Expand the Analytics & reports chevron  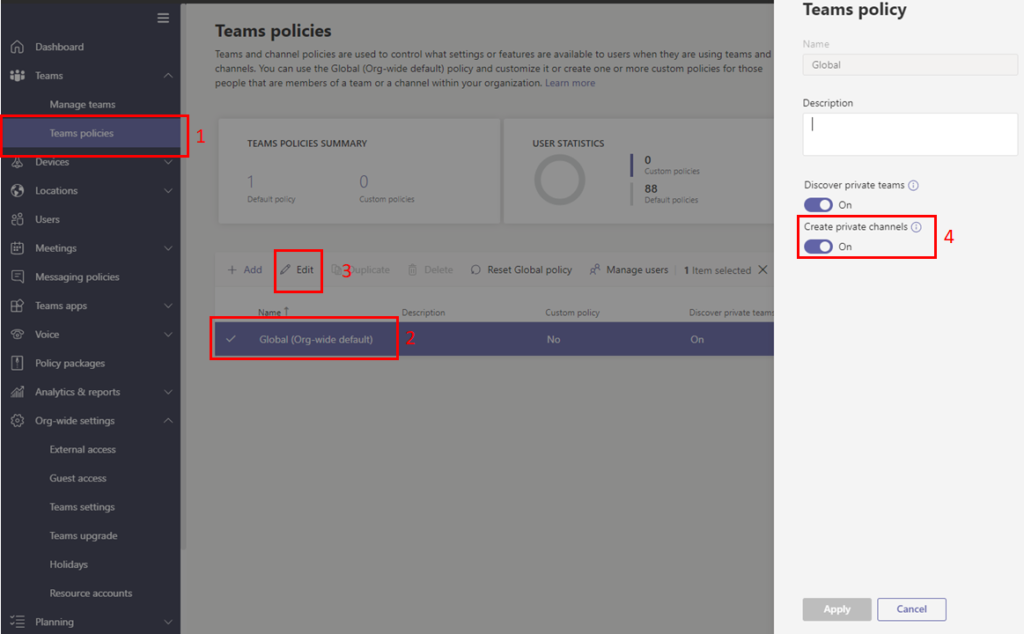[x=168, y=391]
